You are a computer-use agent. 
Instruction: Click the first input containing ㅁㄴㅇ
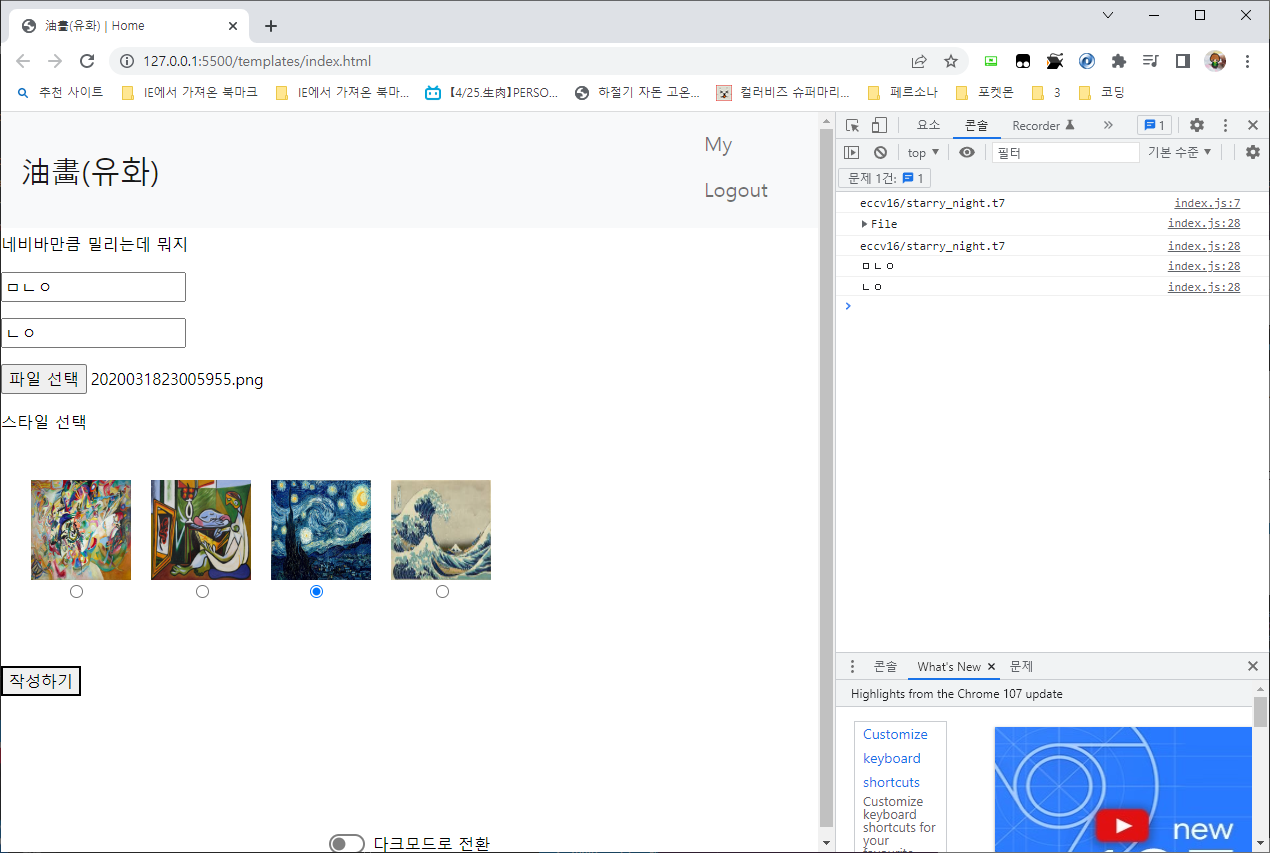pos(93,287)
